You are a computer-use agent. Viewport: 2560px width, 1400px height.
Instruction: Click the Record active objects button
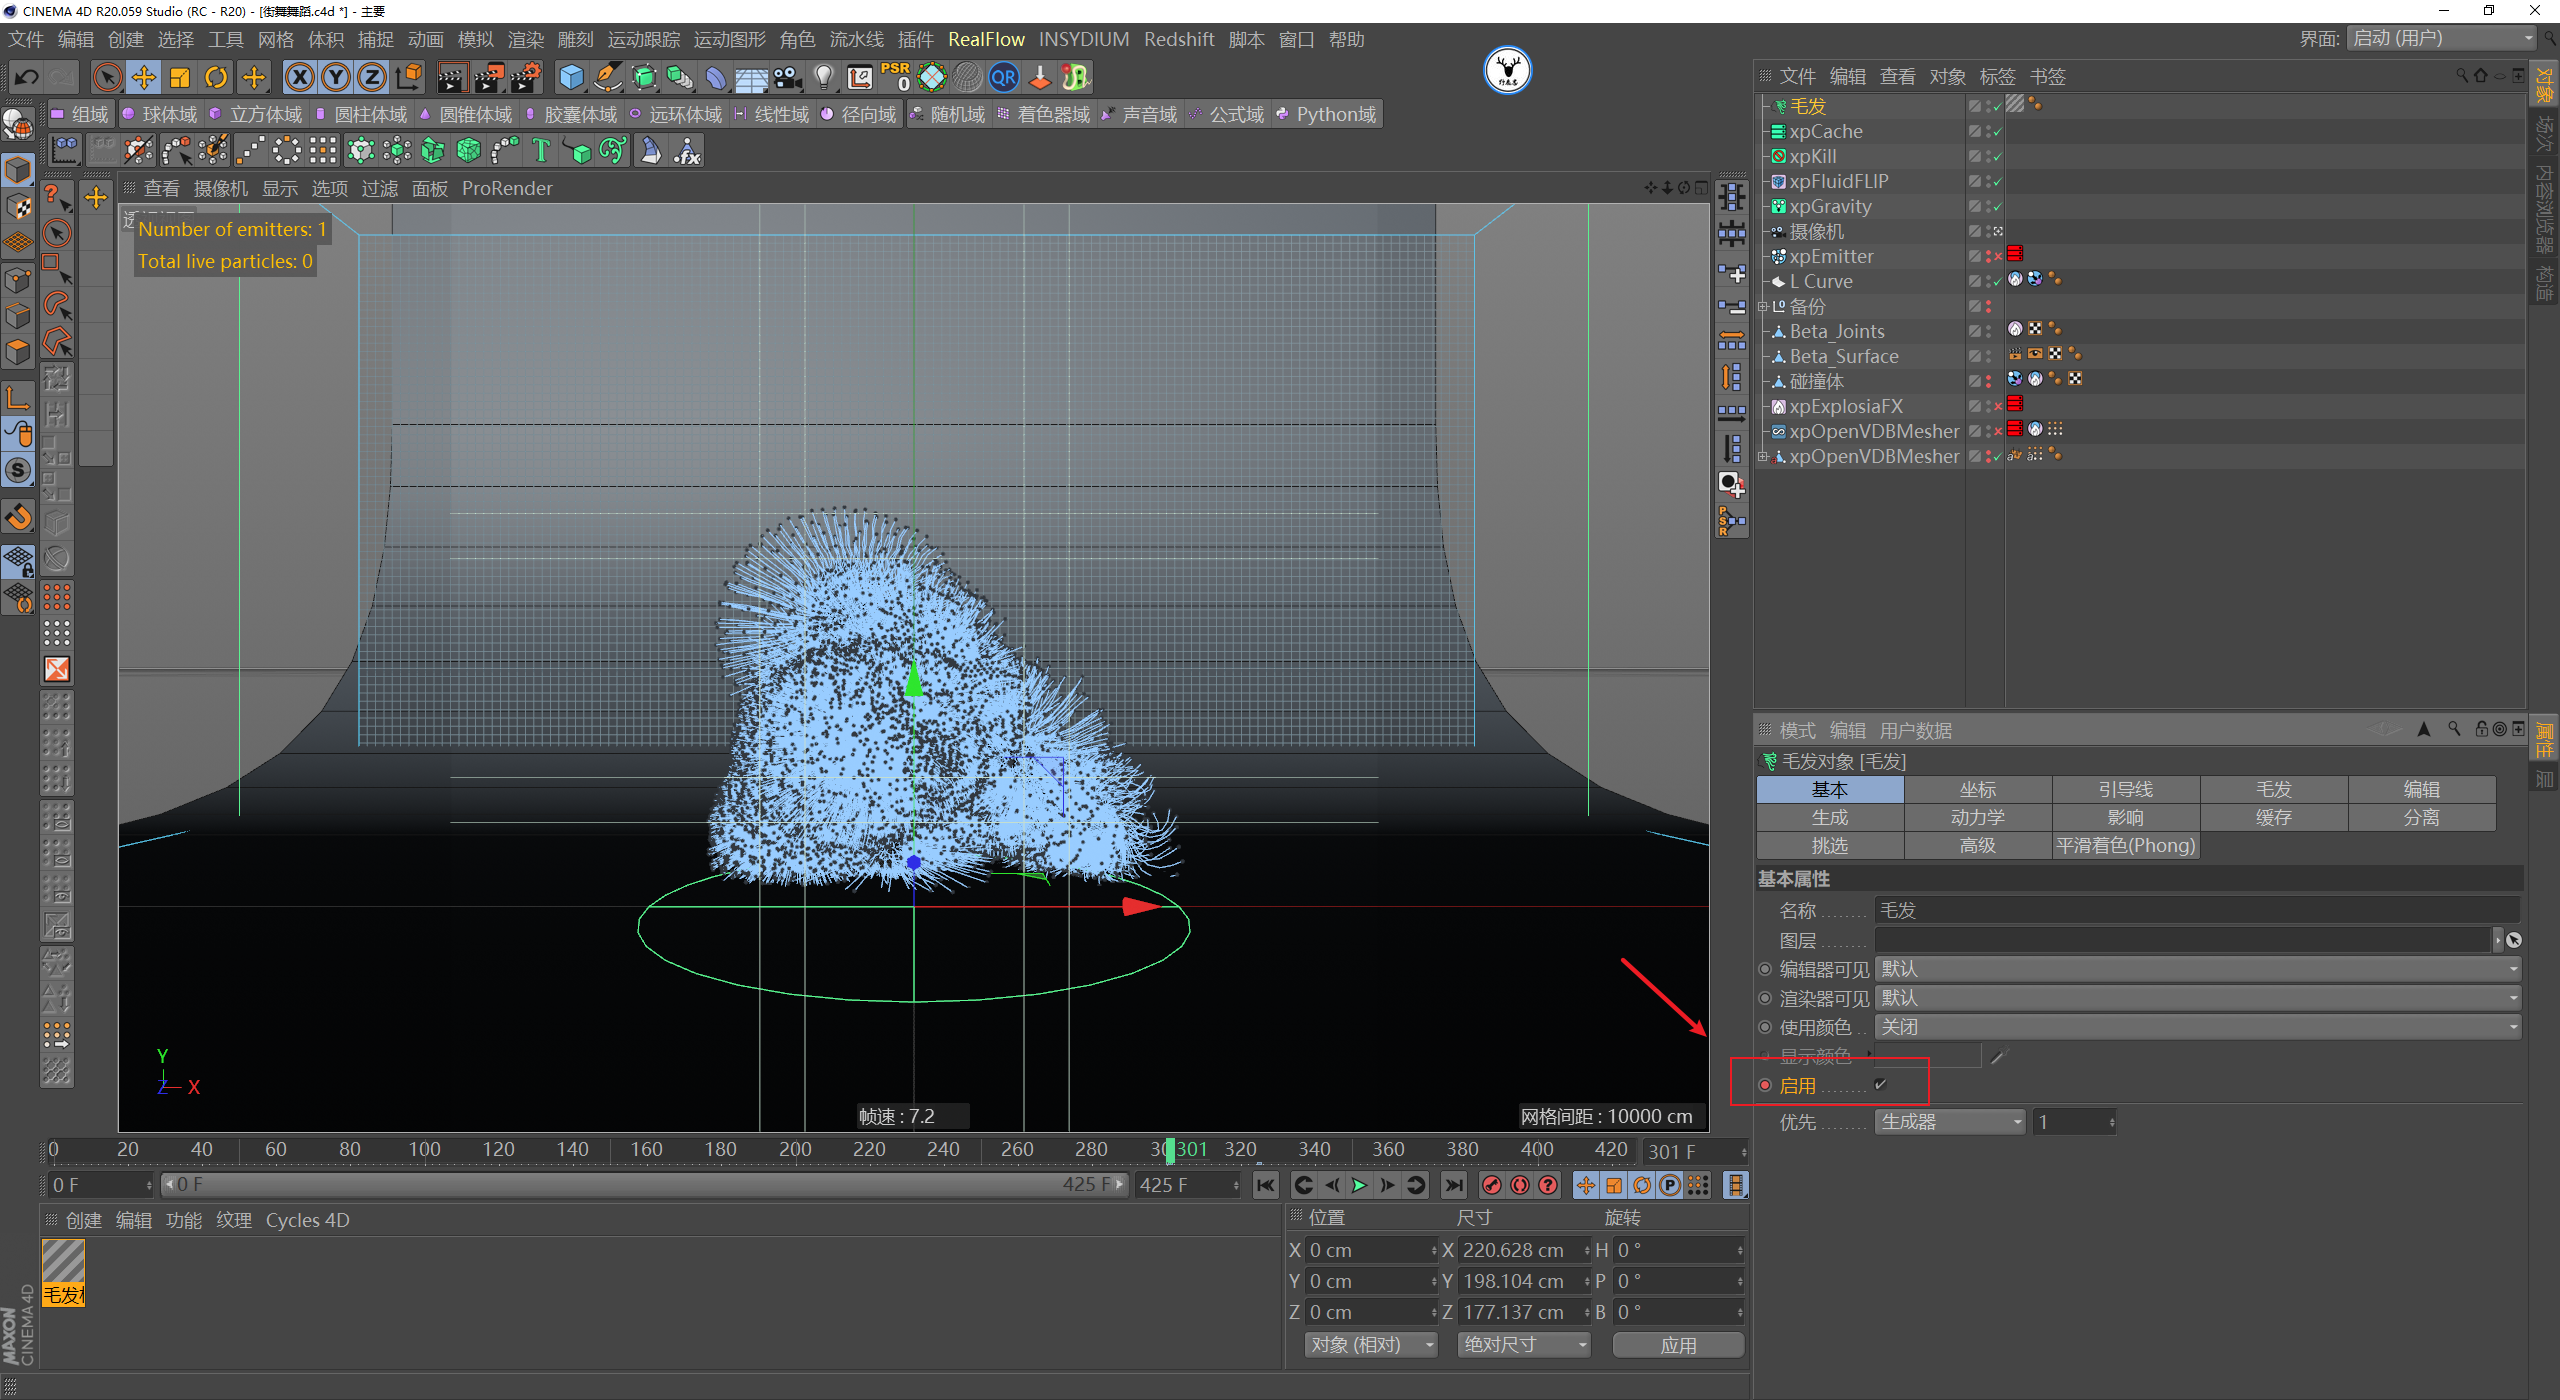tap(1491, 1185)
